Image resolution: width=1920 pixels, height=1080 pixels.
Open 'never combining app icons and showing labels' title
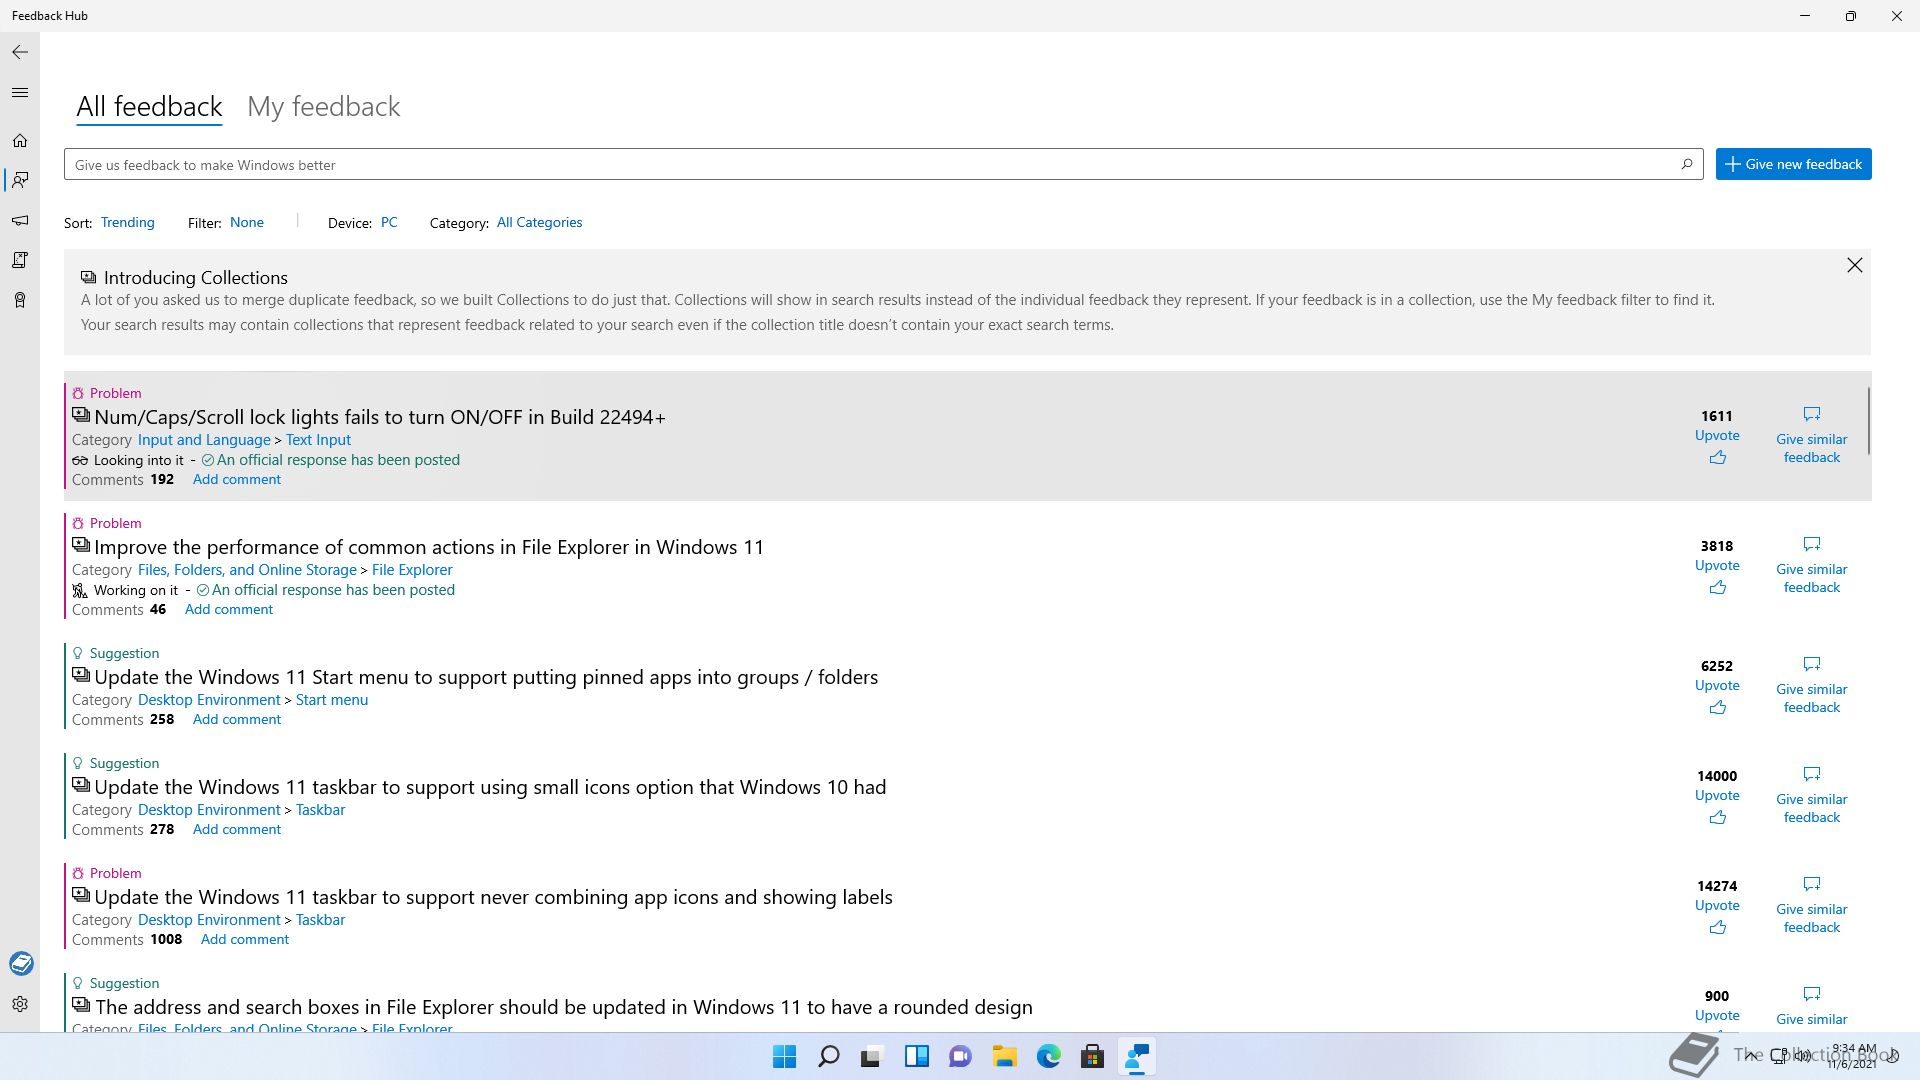click(493, 897)
